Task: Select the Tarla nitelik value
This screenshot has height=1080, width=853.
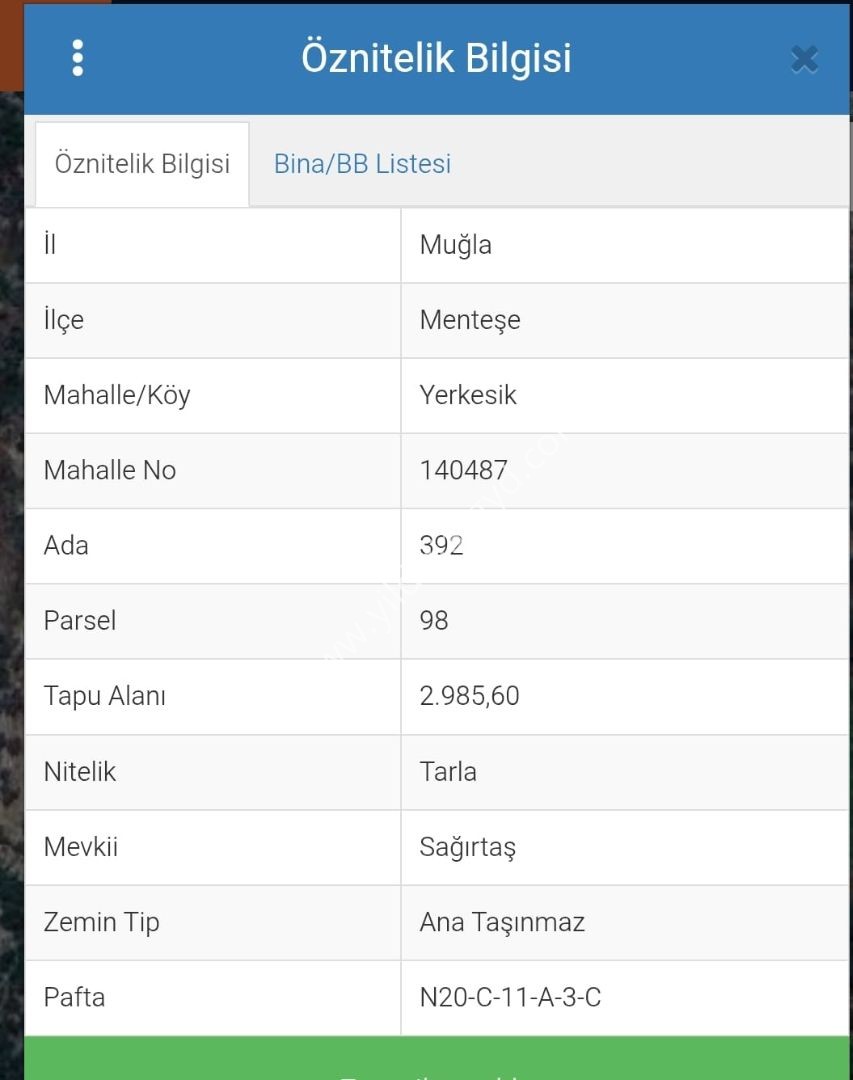Action: pyautogui.click(x=448, y=772)
